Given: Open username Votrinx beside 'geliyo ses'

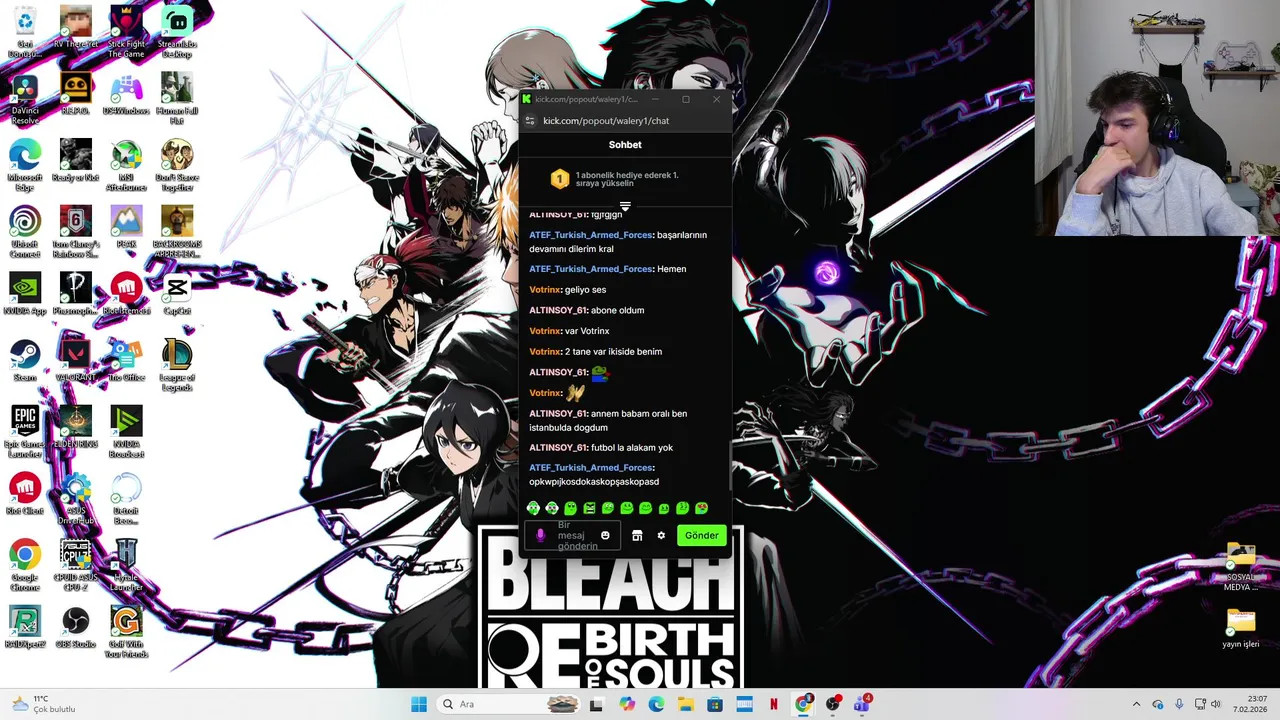Looking at the screenshot, I should click(x=545, y=290).
